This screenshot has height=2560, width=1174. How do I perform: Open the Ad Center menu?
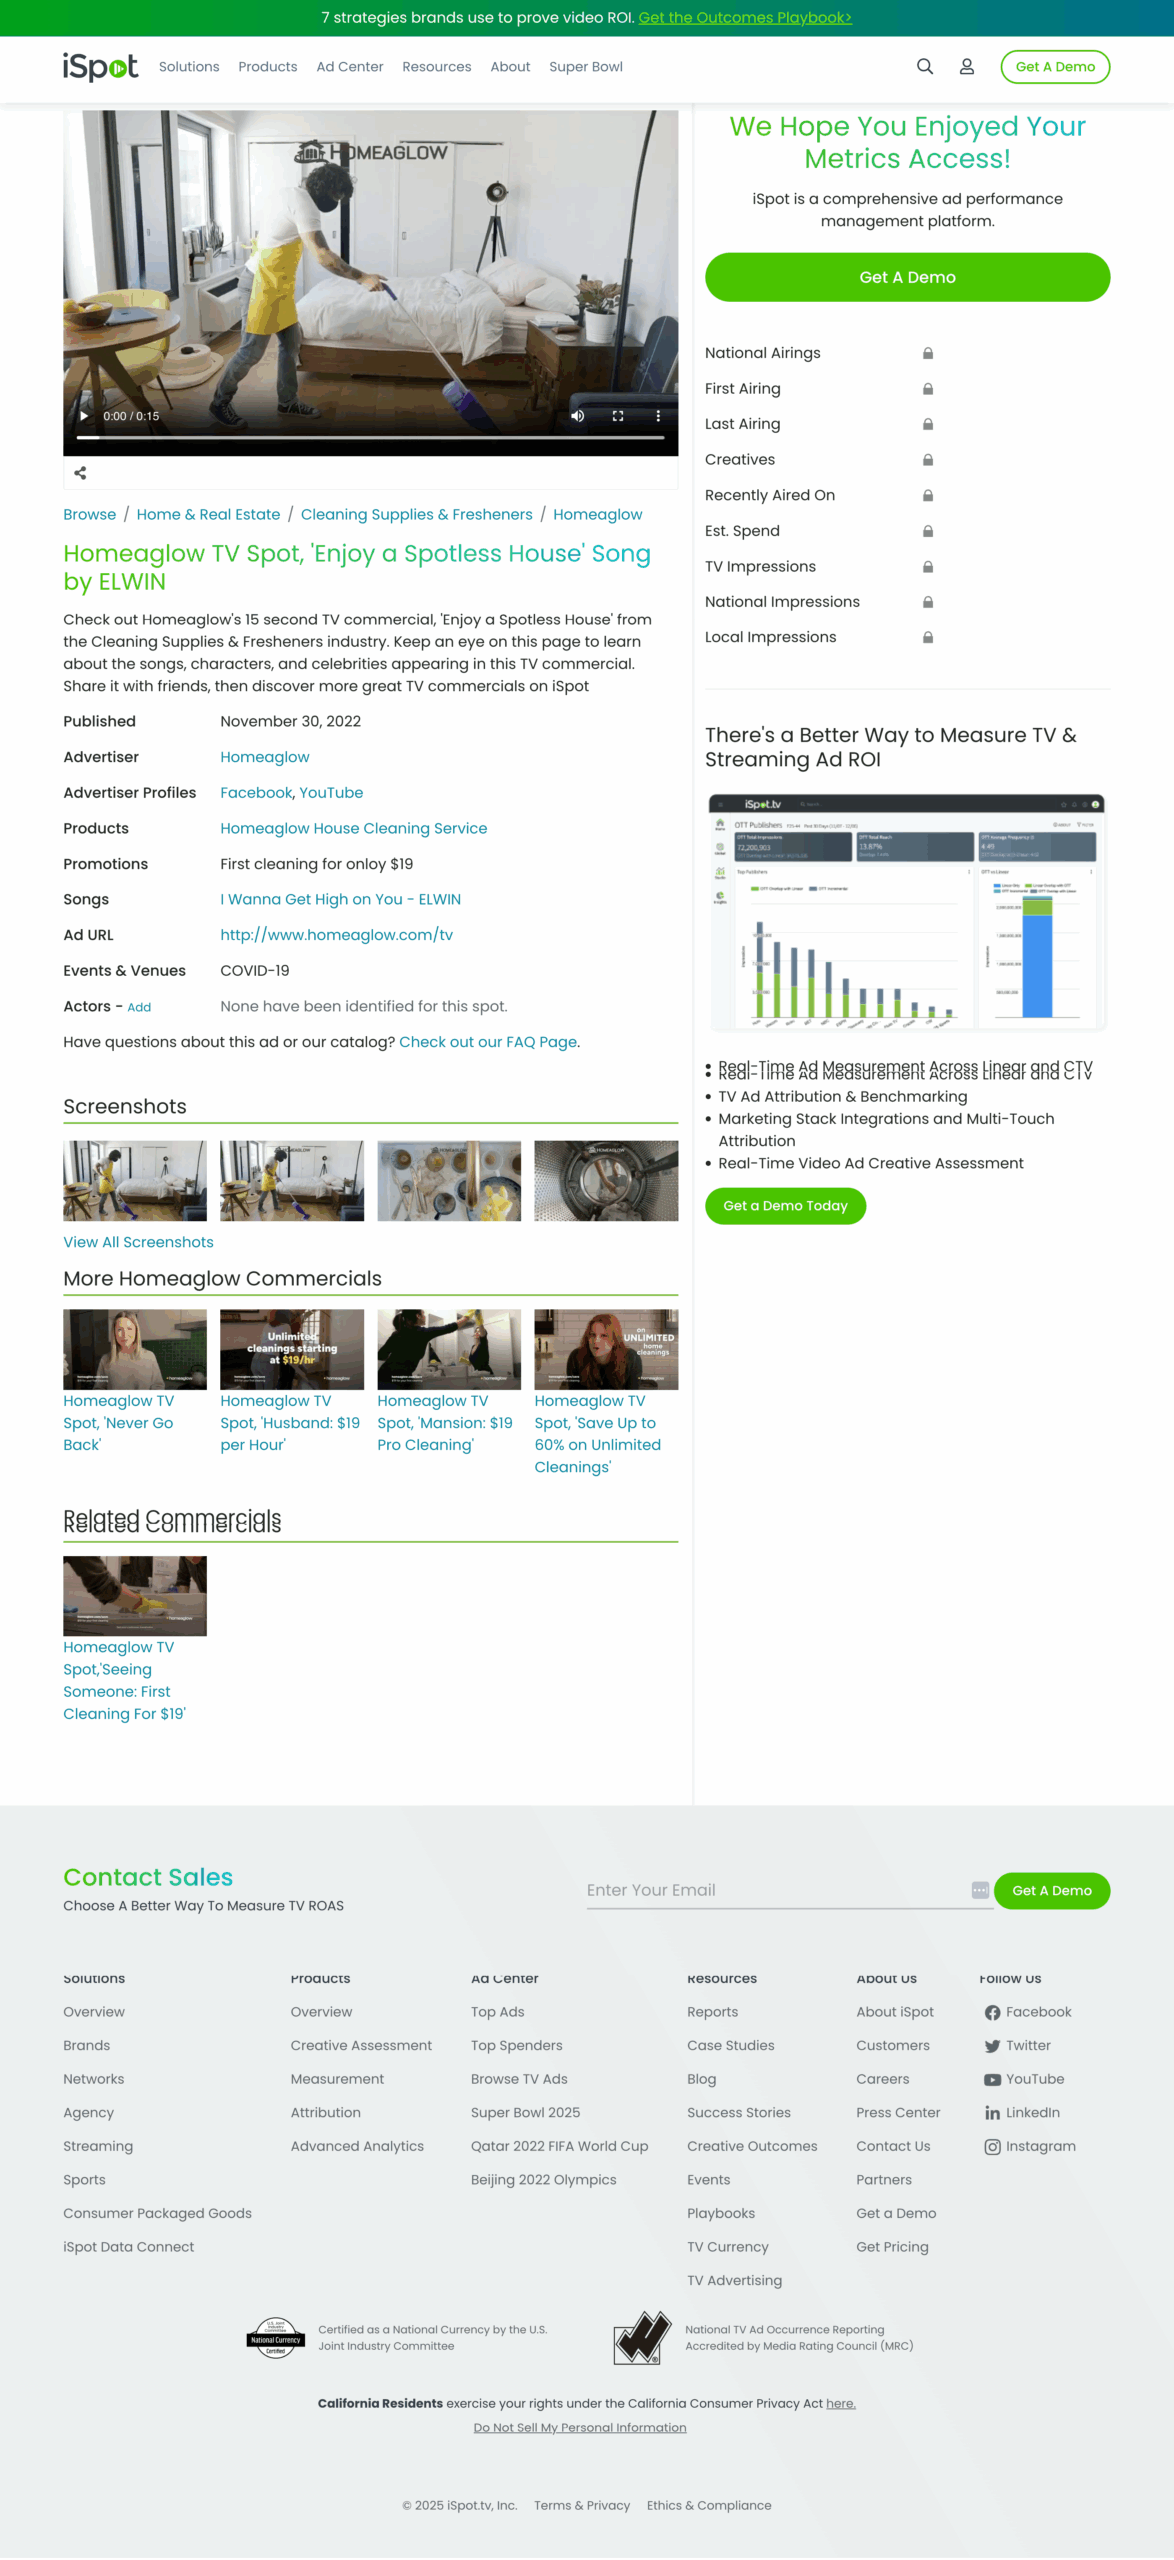pyautogui.click(x=350, y=67)
